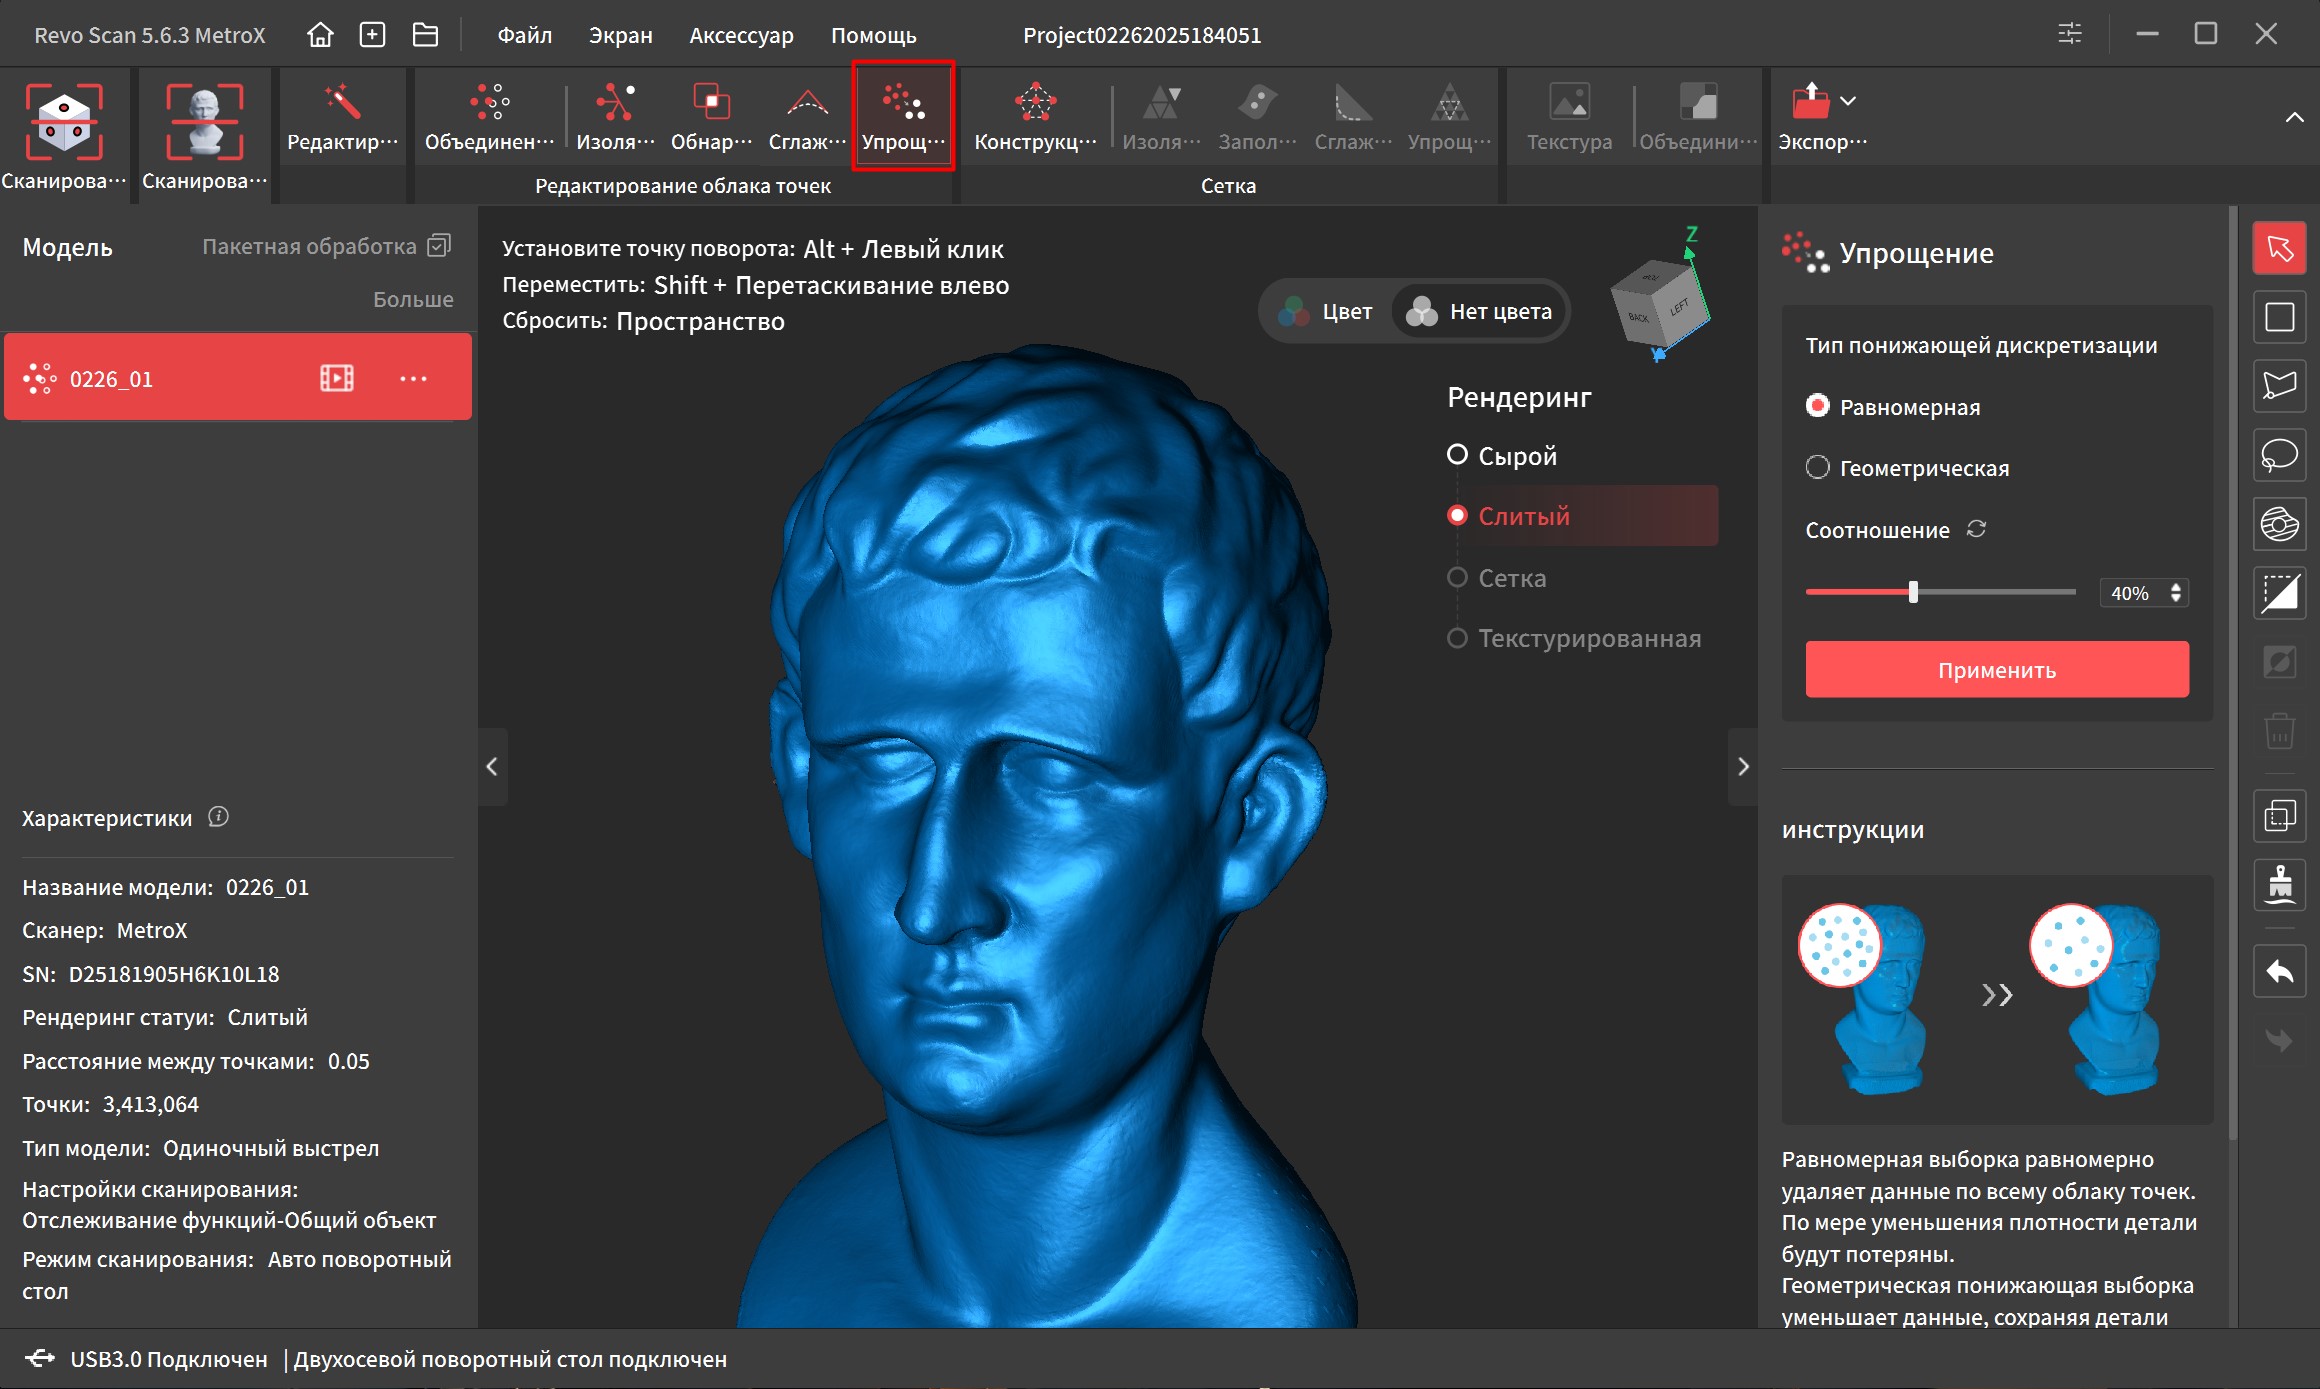The image size is (2320, 1389).
Task: Select the rectangle selection tool
Action: tap(2279, 317)
